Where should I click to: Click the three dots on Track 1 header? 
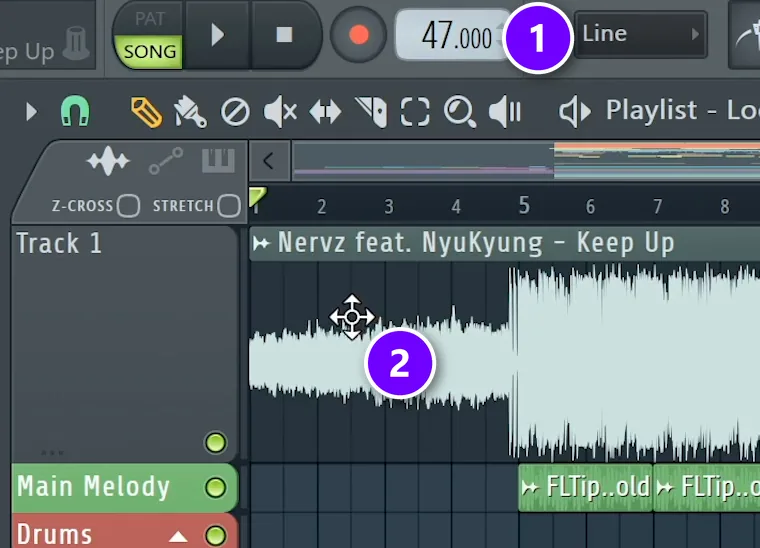(52, 453)
